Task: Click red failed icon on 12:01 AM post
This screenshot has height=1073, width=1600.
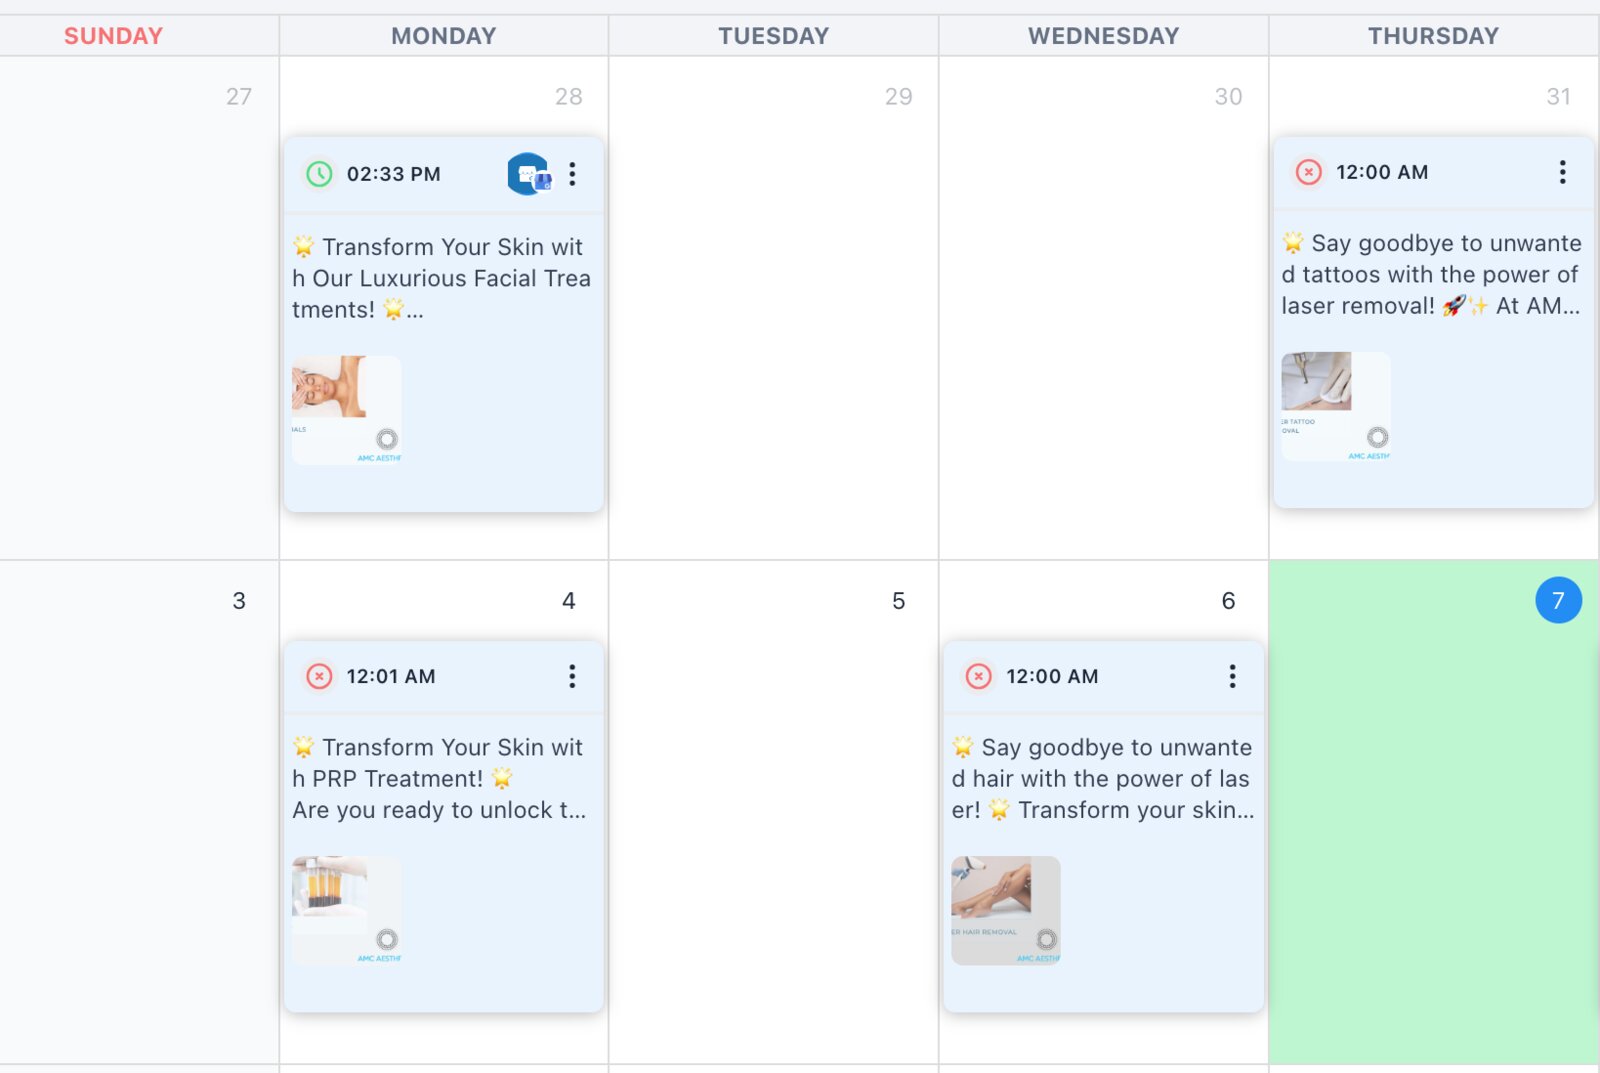Action: [319, 676]
